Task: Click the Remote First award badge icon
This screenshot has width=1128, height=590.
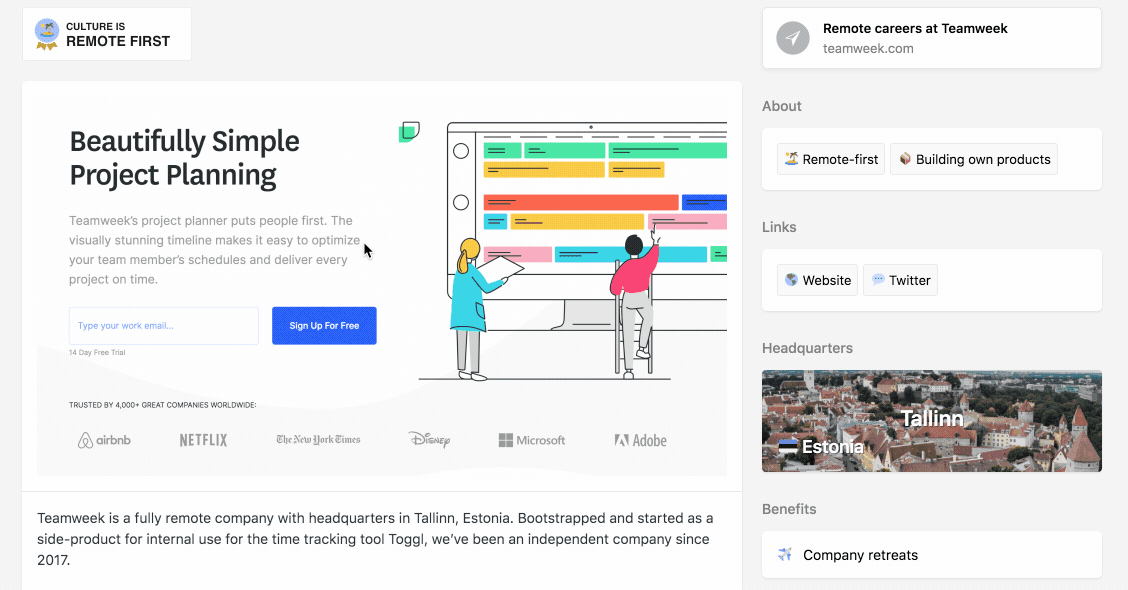Action: [x=46, y=34]
